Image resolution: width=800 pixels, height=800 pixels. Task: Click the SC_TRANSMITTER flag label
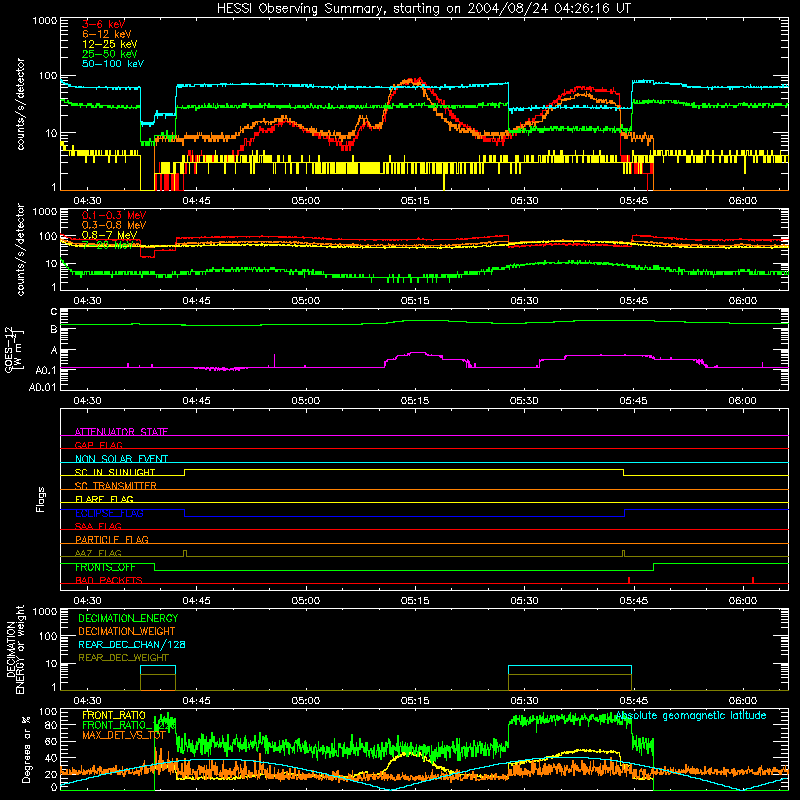[x=115, y=486]
